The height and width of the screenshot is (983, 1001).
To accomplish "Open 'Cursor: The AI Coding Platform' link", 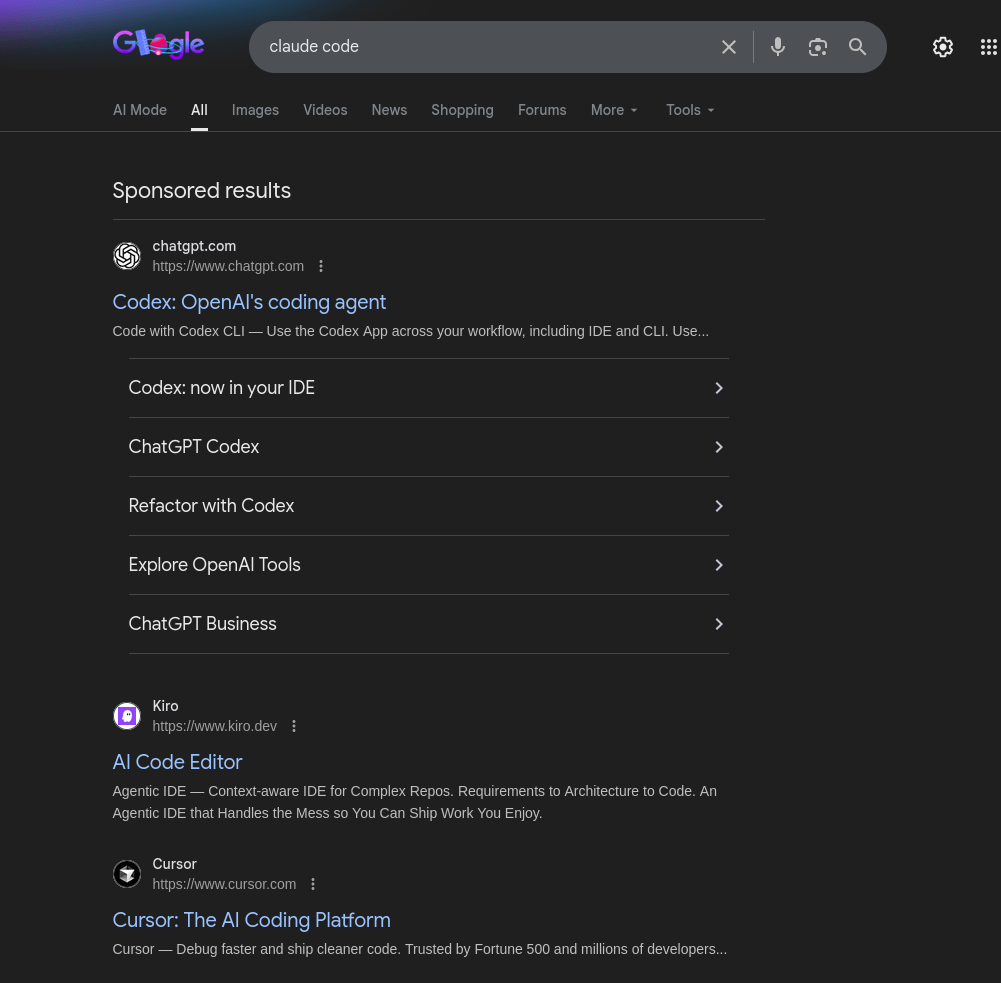I will point(251,920).
